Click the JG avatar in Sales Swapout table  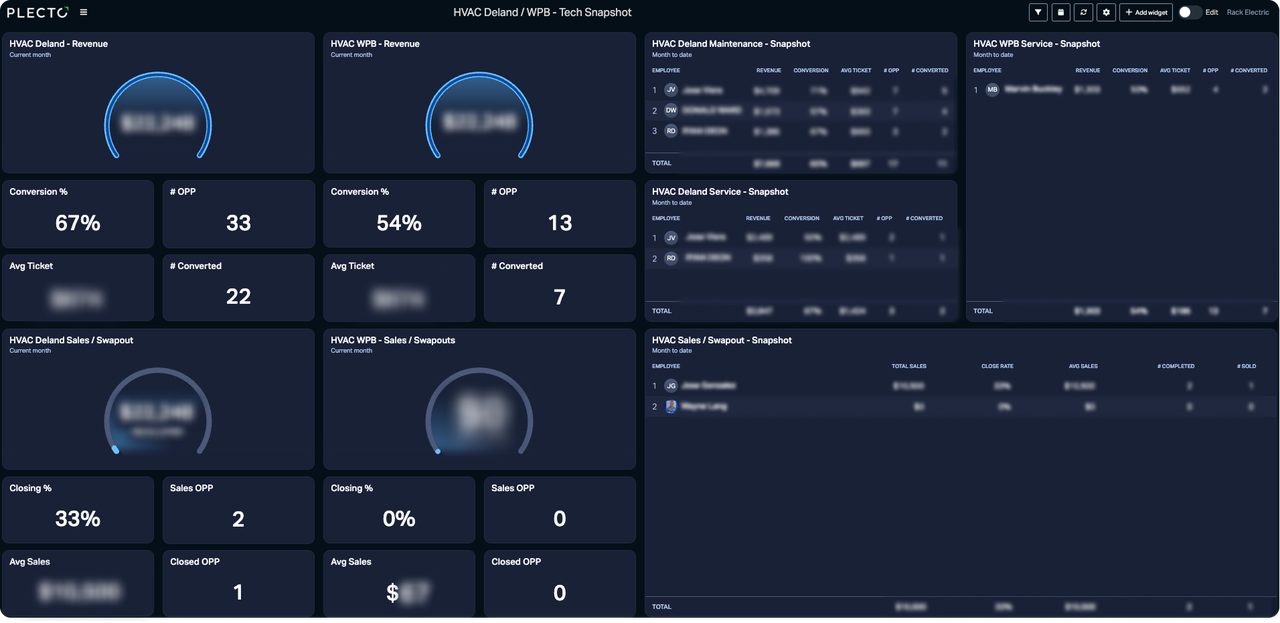click(671, 386)
